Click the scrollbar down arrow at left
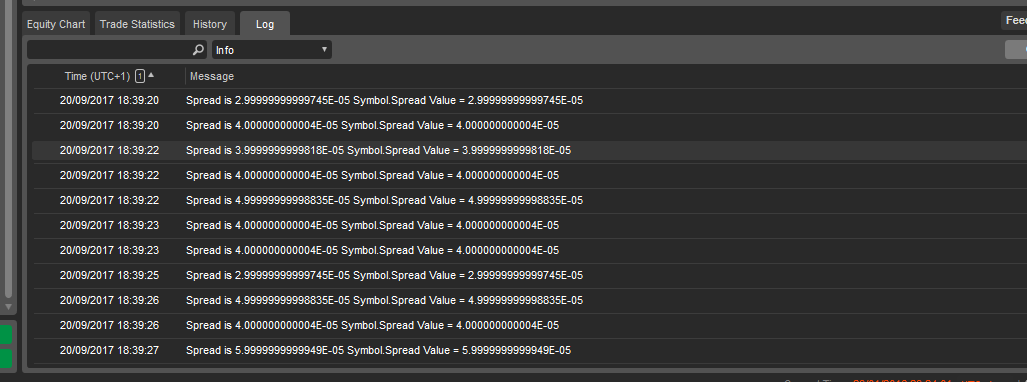This screenshot has width=1027, height=382. (x=8, y=307)
